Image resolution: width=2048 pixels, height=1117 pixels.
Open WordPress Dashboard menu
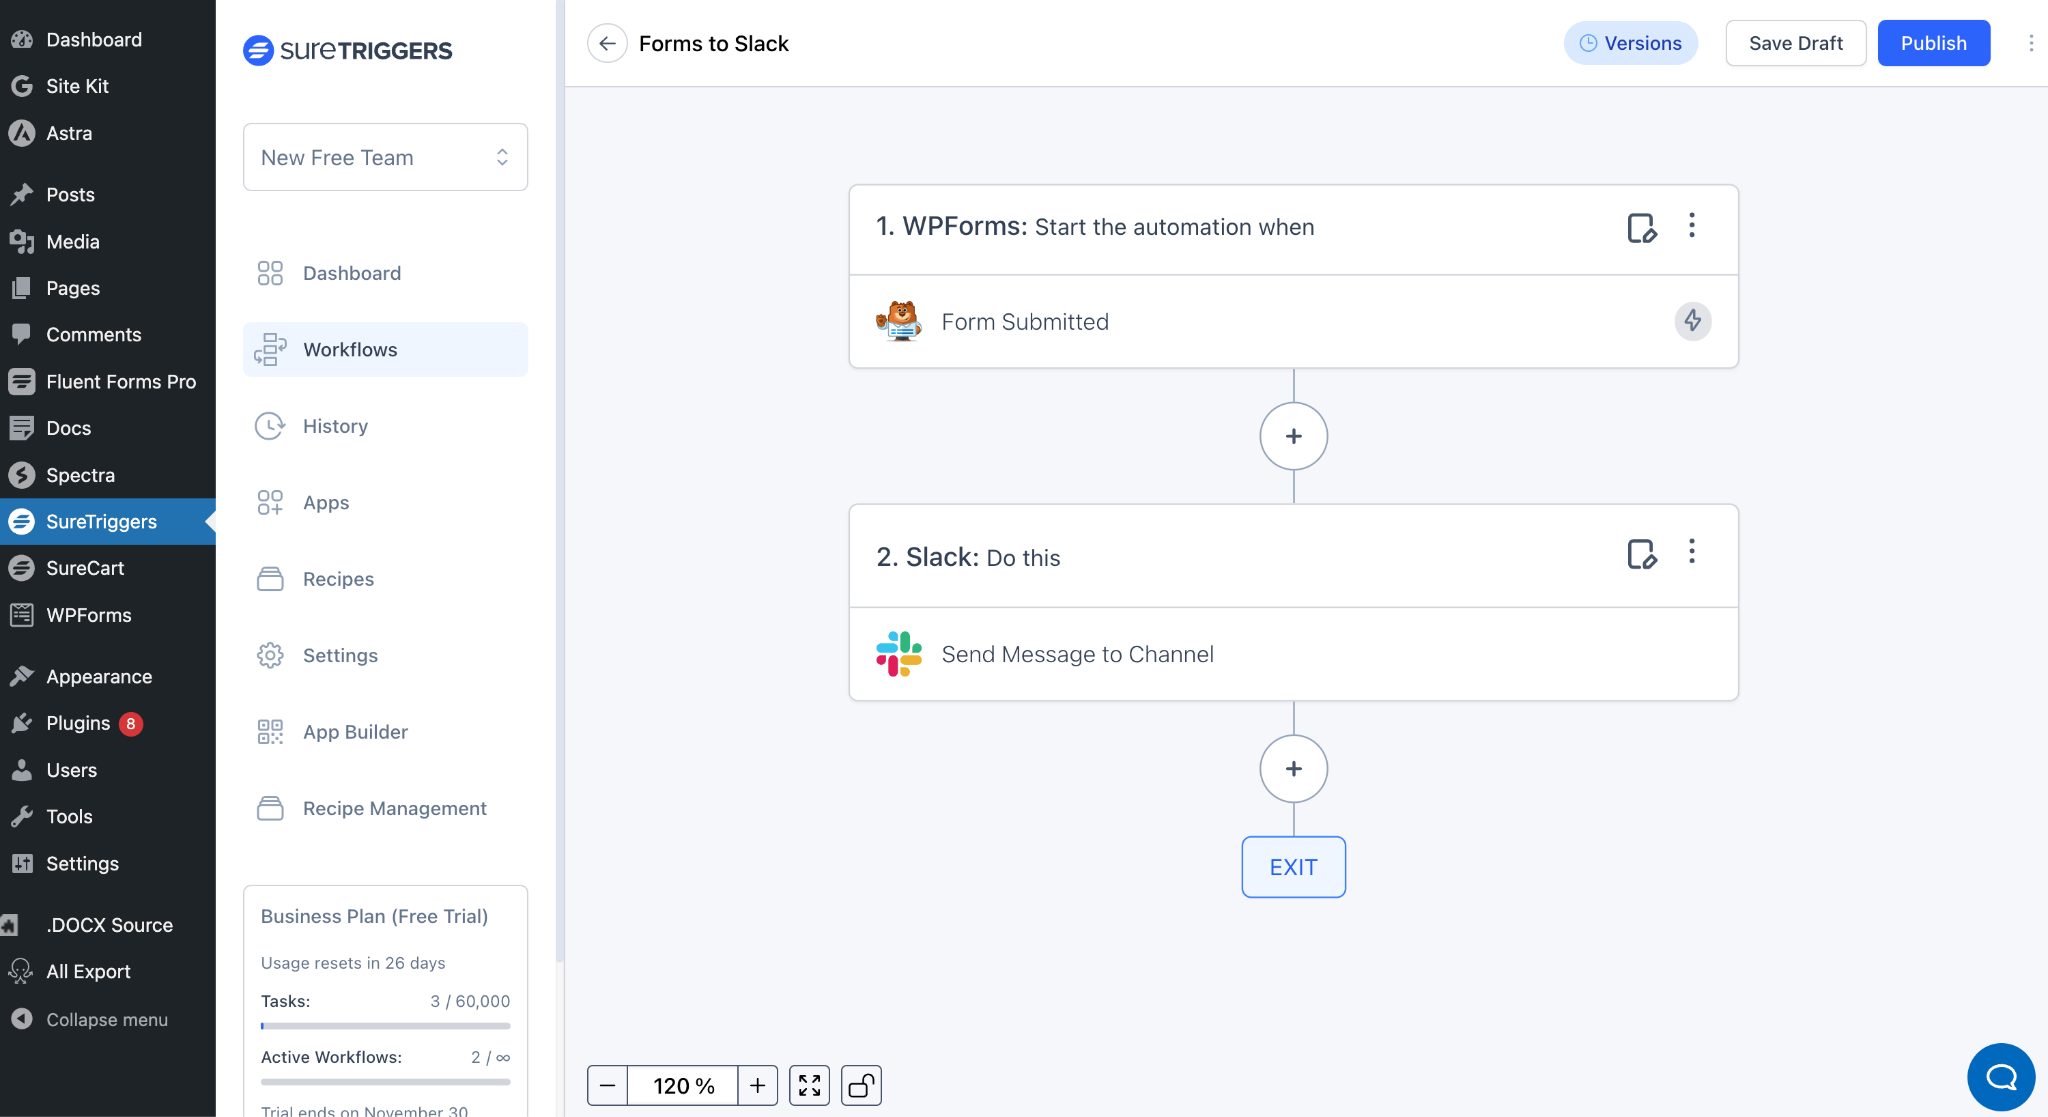(x=108, y=39)
